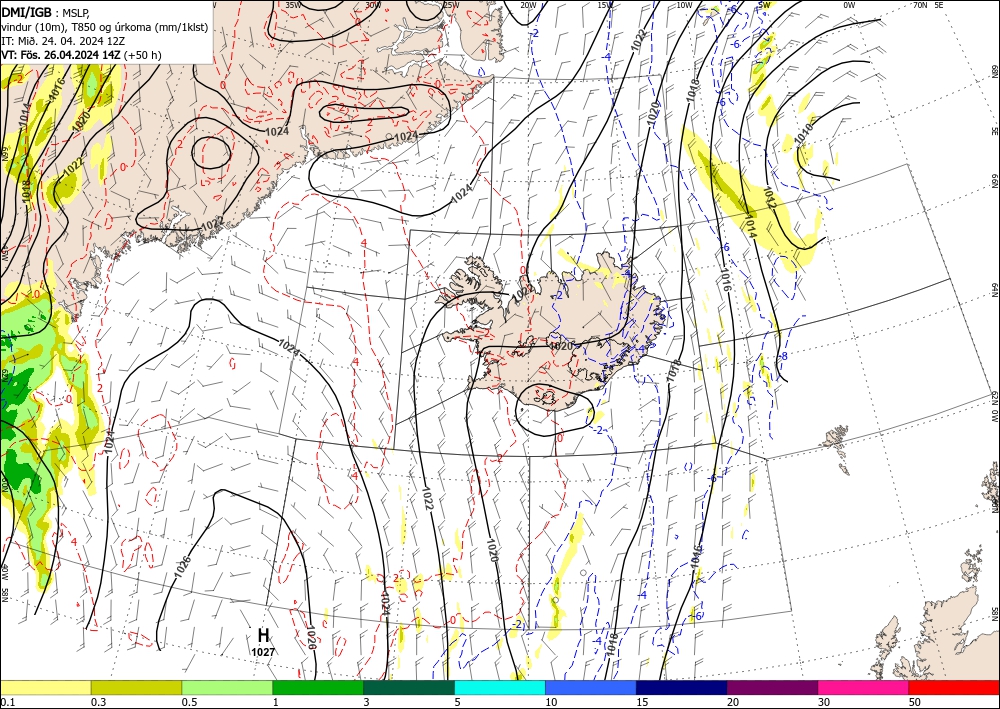Pick the cyan 5–10 legend swatch
The width and height of the screenshot is (1000, 709).
click(x=500, y=687)
